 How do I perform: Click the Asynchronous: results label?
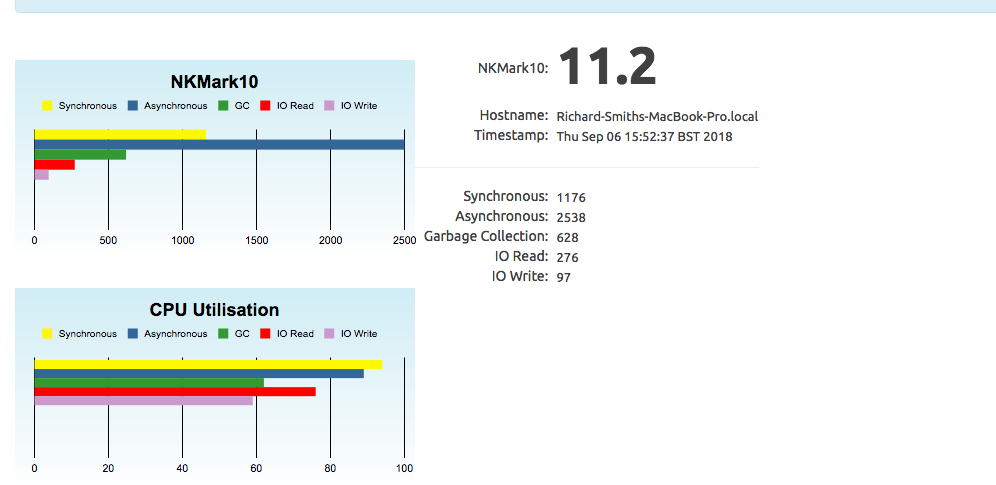[502, 216]
